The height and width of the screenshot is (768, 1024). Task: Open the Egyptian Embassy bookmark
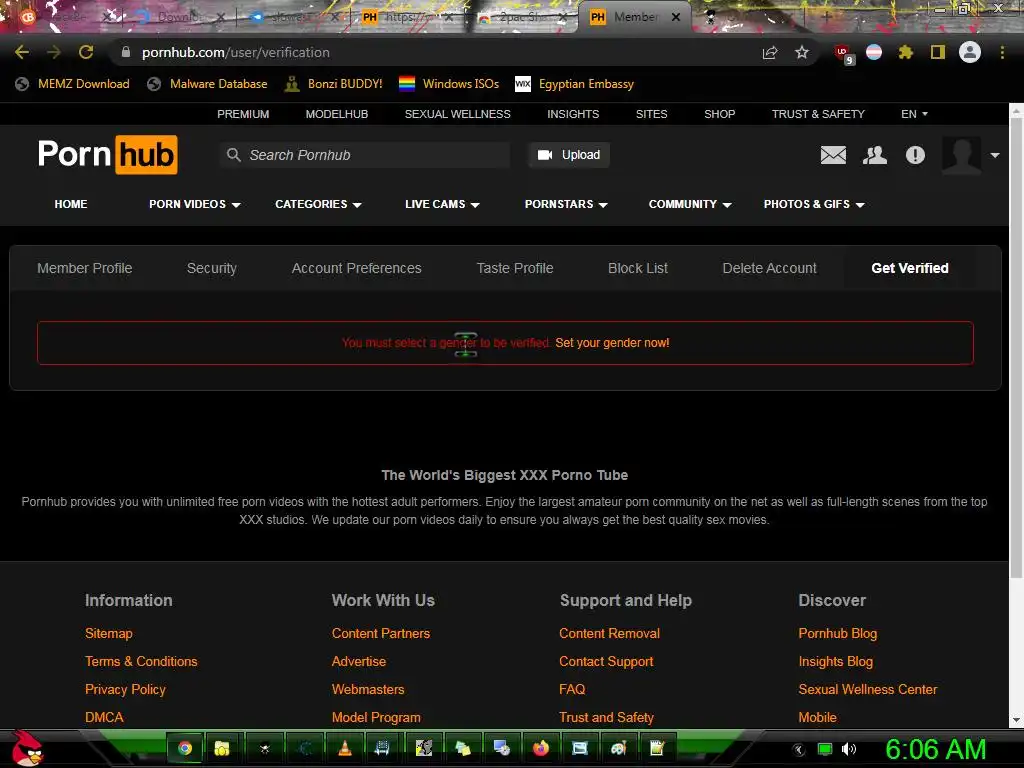[575, 84]
